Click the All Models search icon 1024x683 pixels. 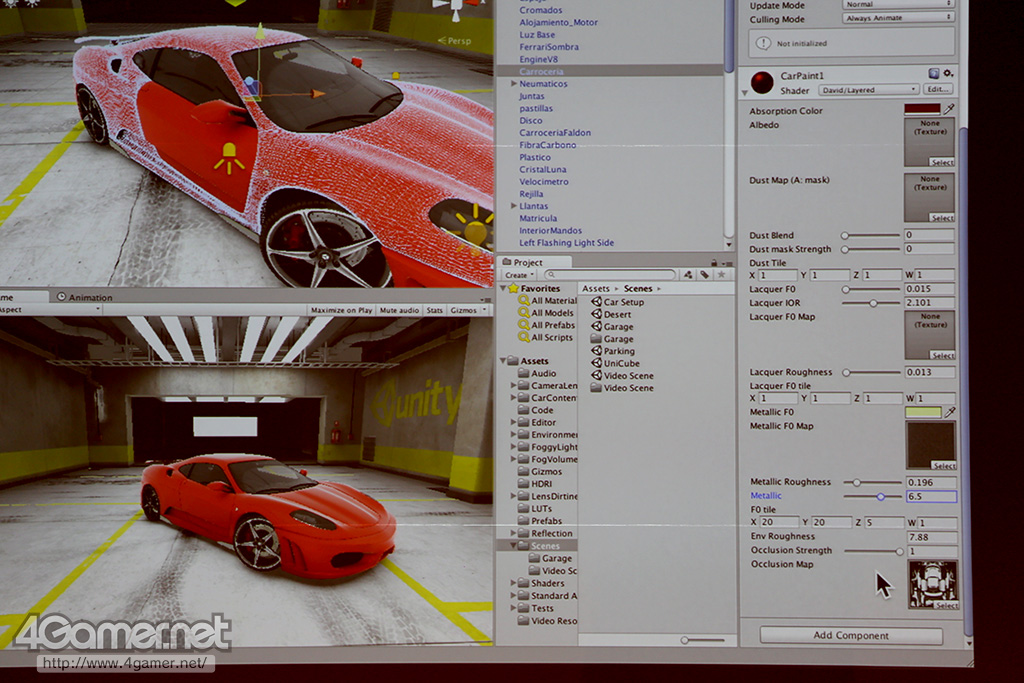524,313
